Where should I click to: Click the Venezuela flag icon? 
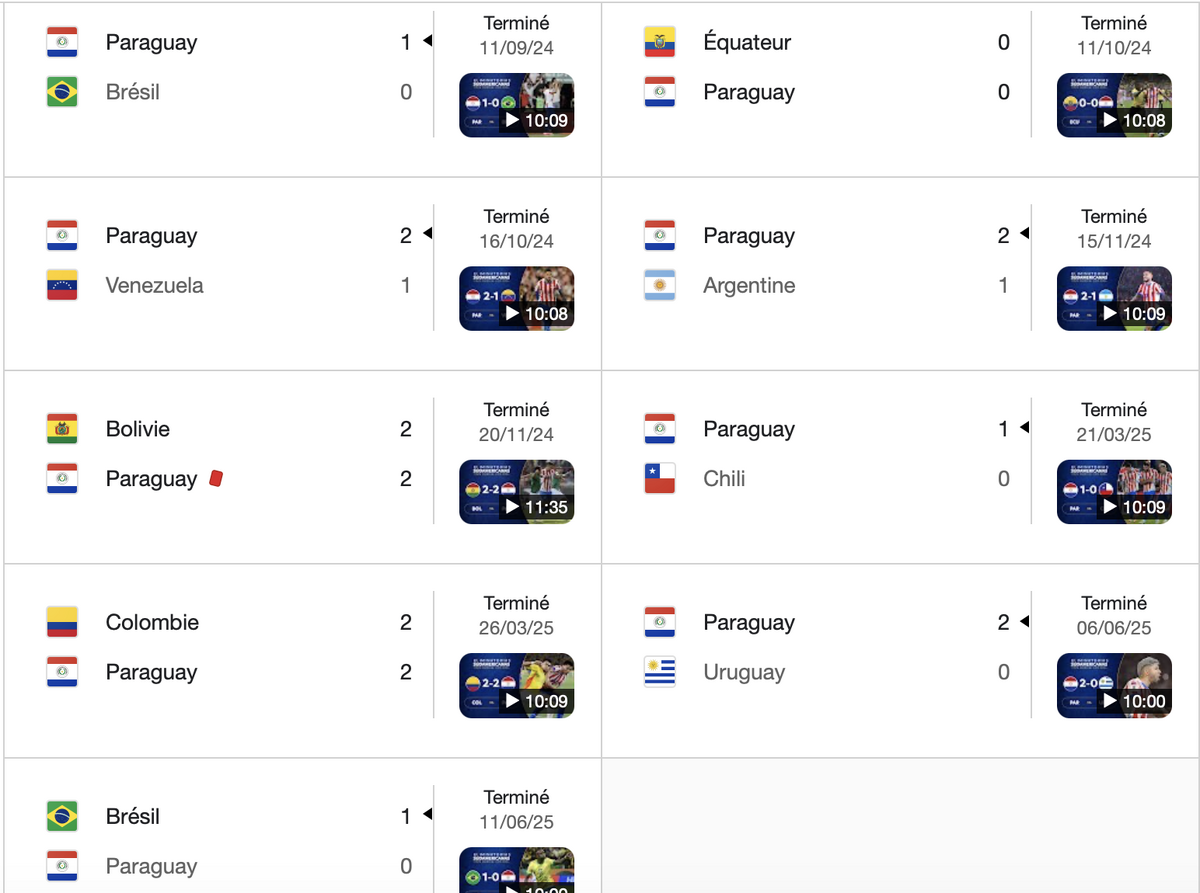(62, 286)
